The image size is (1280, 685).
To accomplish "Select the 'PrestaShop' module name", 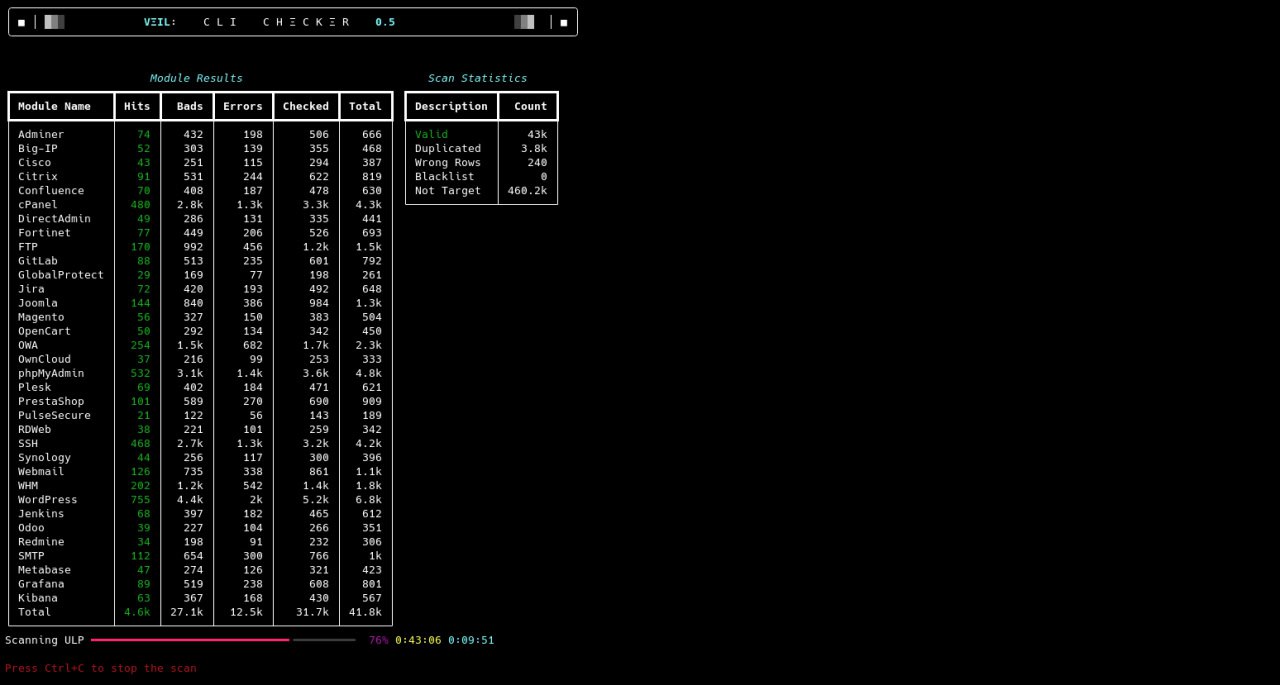I will click(x=51, y=400).
